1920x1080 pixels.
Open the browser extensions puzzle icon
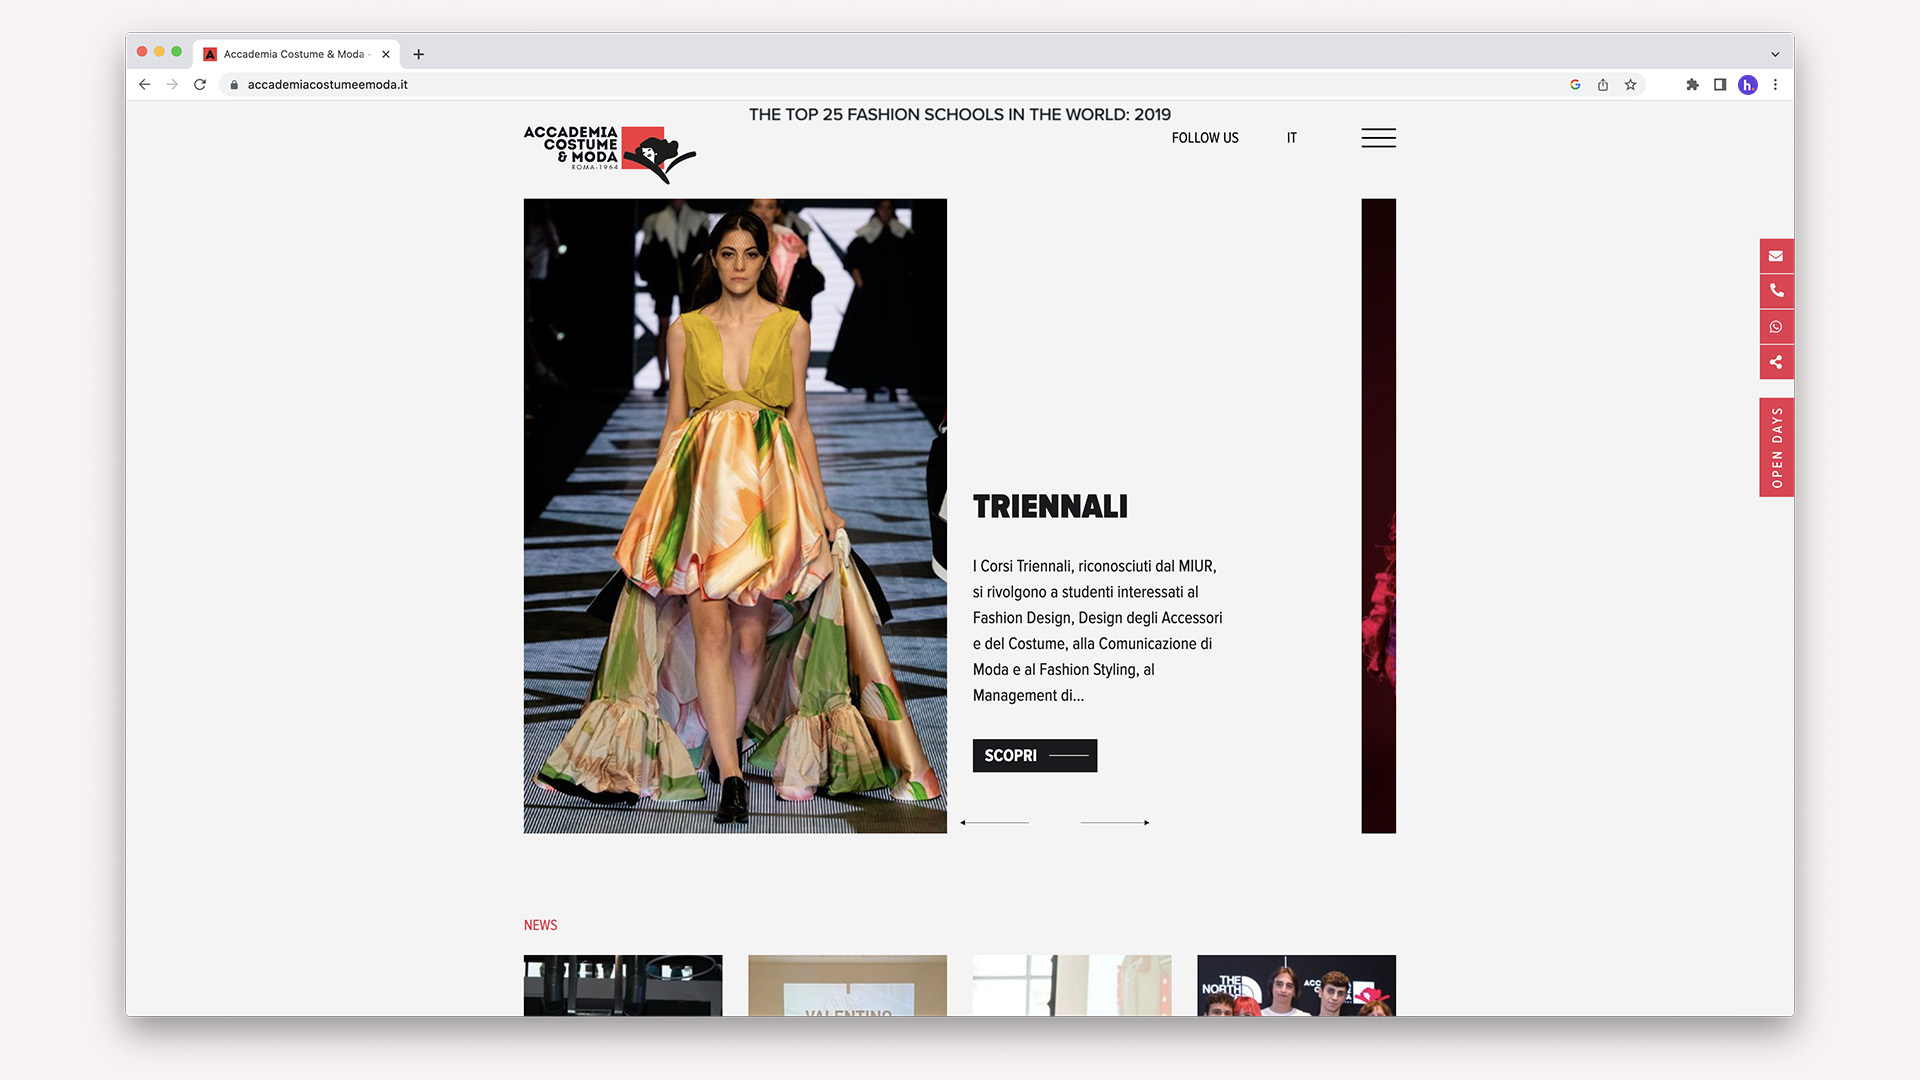coord(1692,85)
